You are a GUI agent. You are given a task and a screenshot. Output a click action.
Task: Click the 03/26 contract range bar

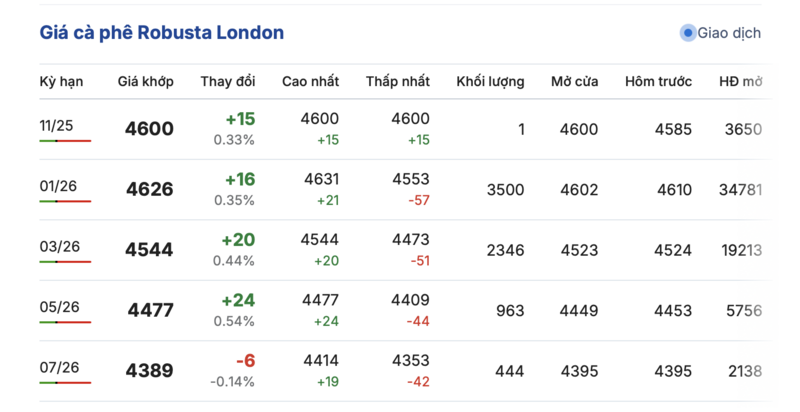(65, 262)
